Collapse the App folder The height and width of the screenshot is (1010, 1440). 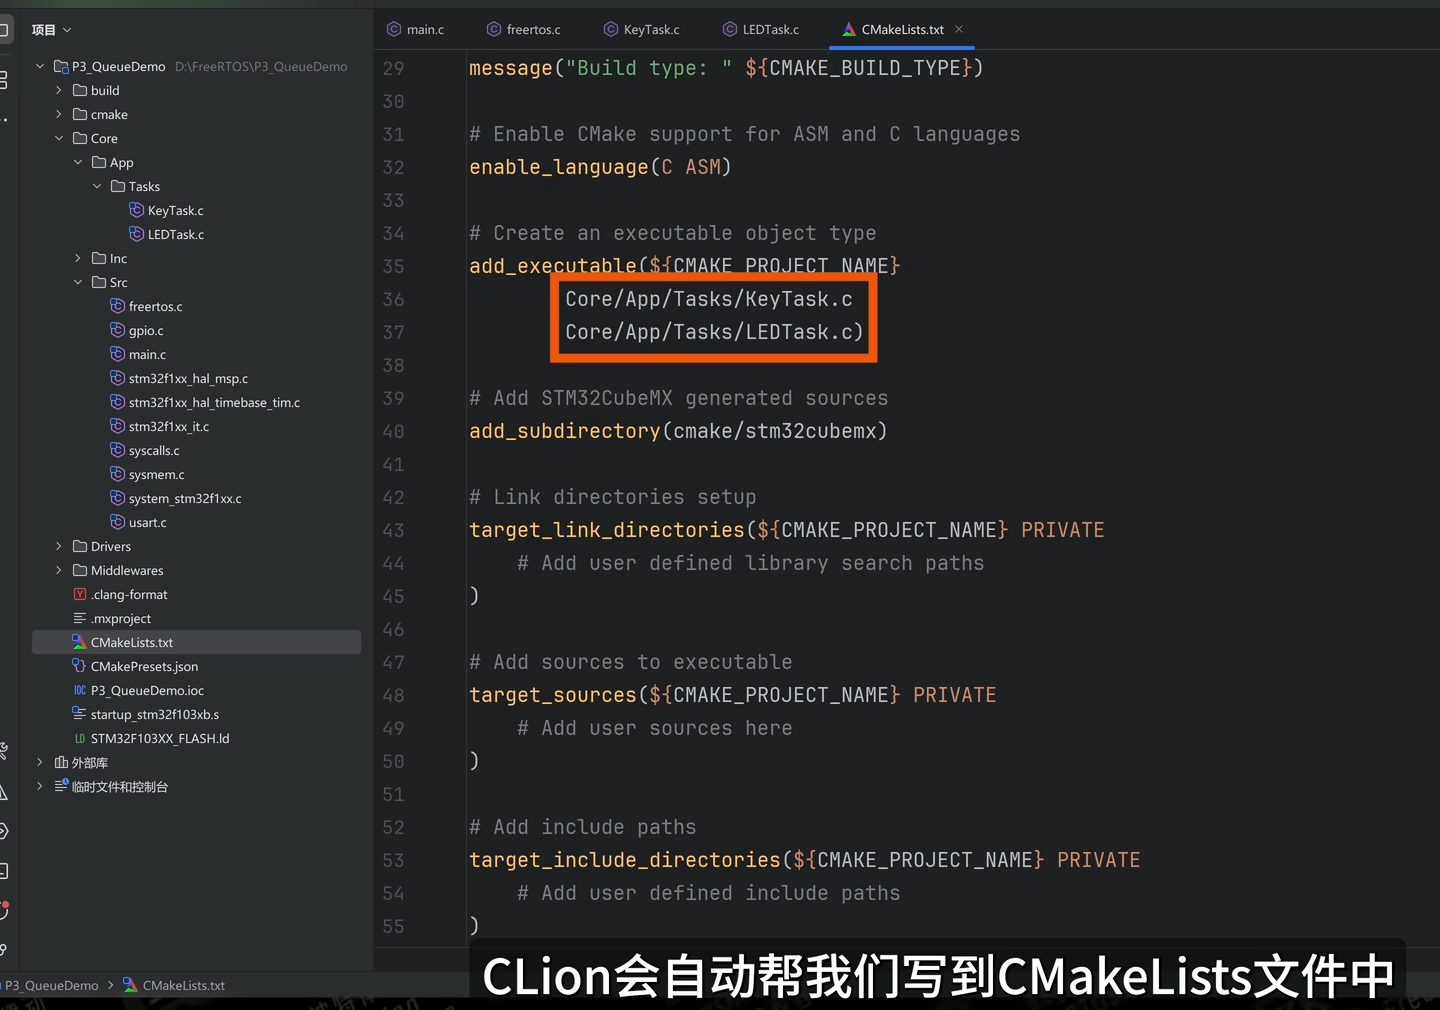coord(78,162)
